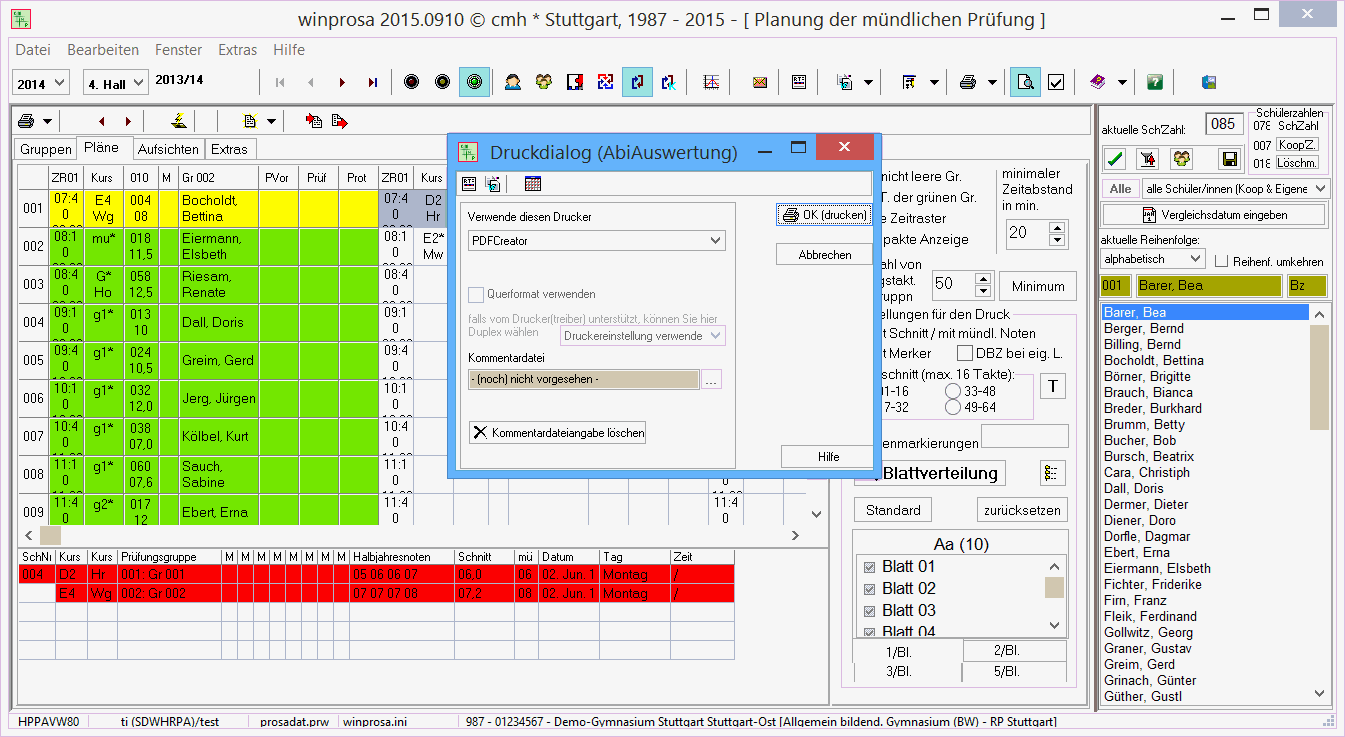Click the magnifier print preview icon in toolbar
Viewport: 1345px width, 737px height.
pyautogui.click(x=1024, y=83)
